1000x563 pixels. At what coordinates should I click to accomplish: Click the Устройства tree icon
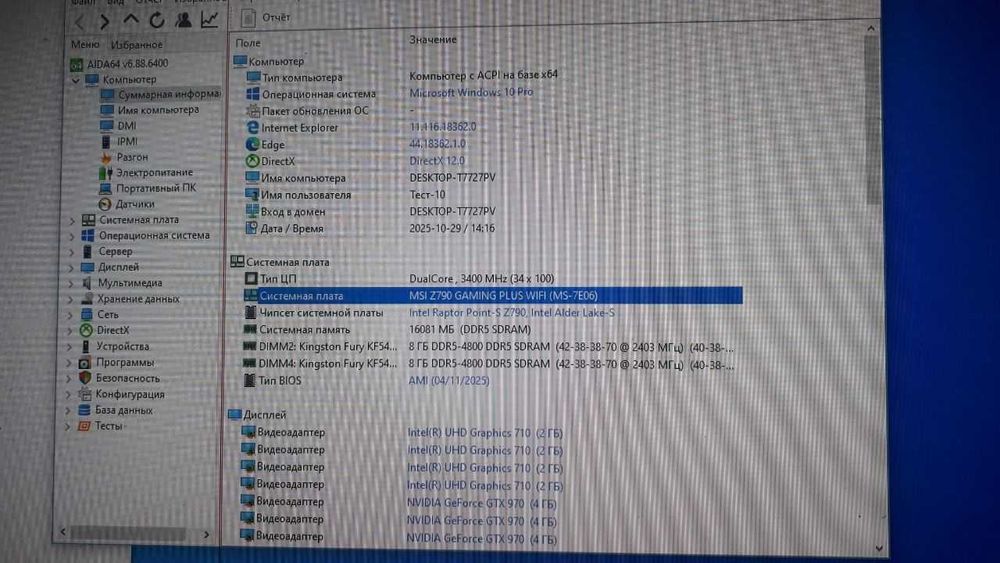85,346
